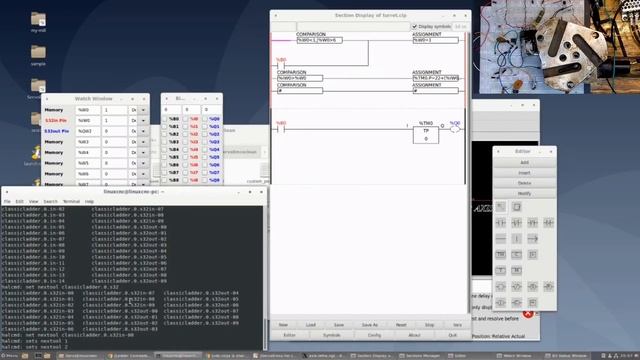Pick the normally-open contact element
This screenshot has height=360, width=640.
(x=500, y=222)
